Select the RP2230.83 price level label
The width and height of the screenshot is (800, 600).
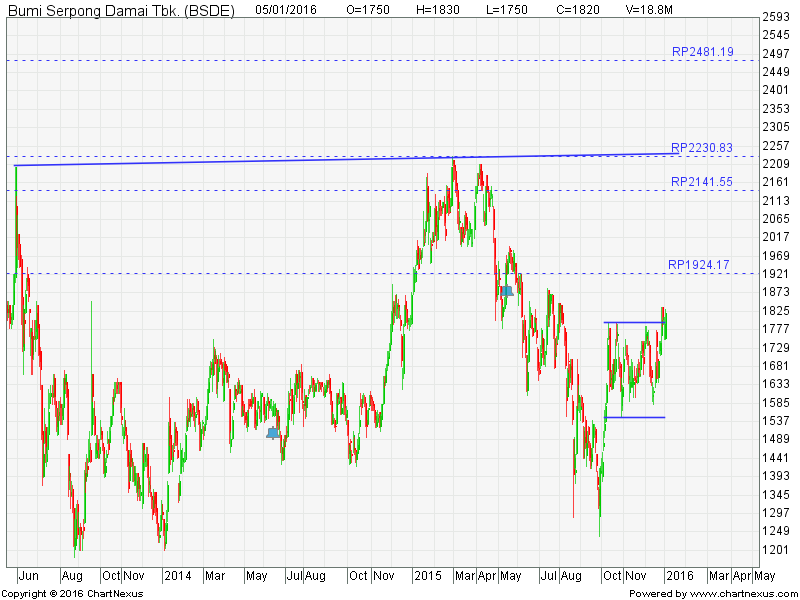pyautogui.click(x=702, y=148)
